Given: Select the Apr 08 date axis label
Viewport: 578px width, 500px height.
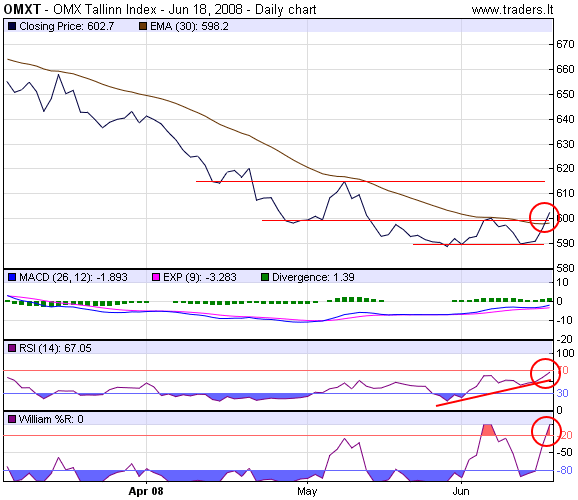Looking at the screenshot, I should click(x=146, y=492).
